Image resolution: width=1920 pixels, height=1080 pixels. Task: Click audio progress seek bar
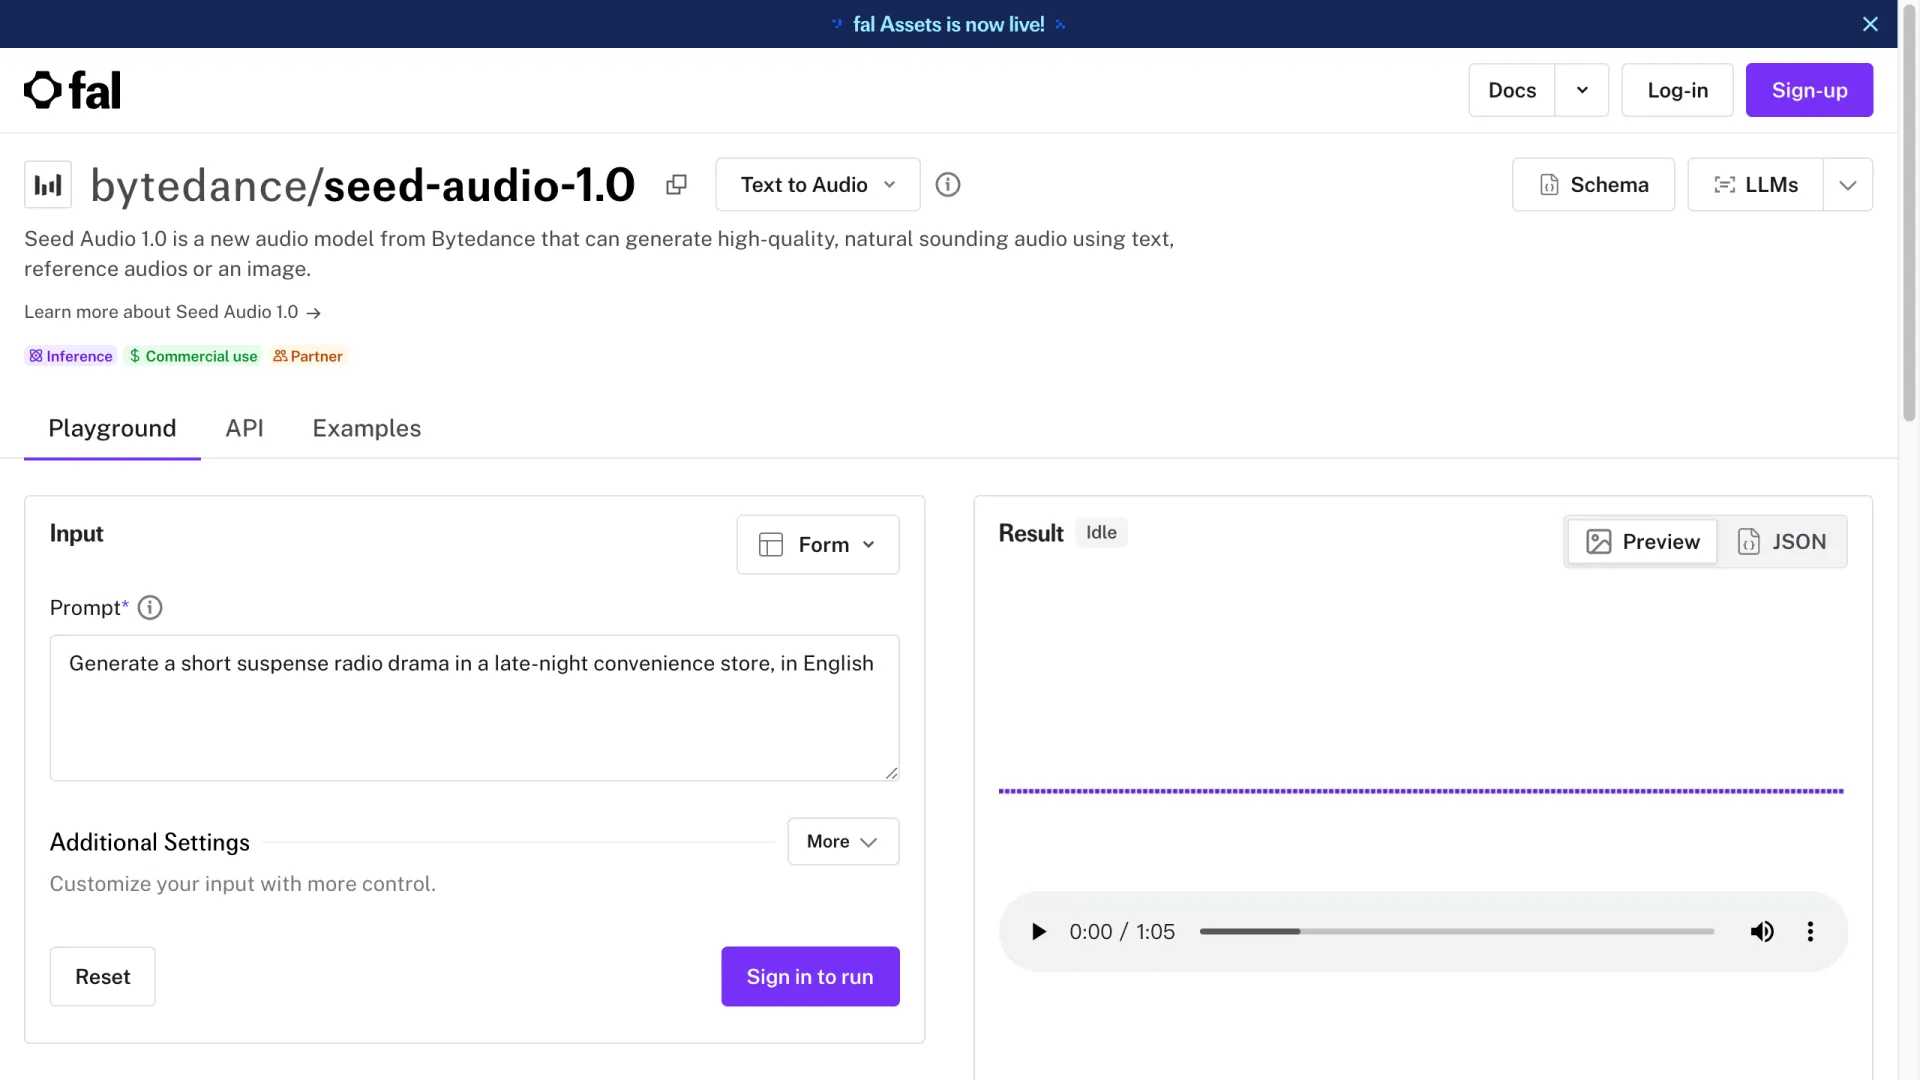click(1457, 932)
